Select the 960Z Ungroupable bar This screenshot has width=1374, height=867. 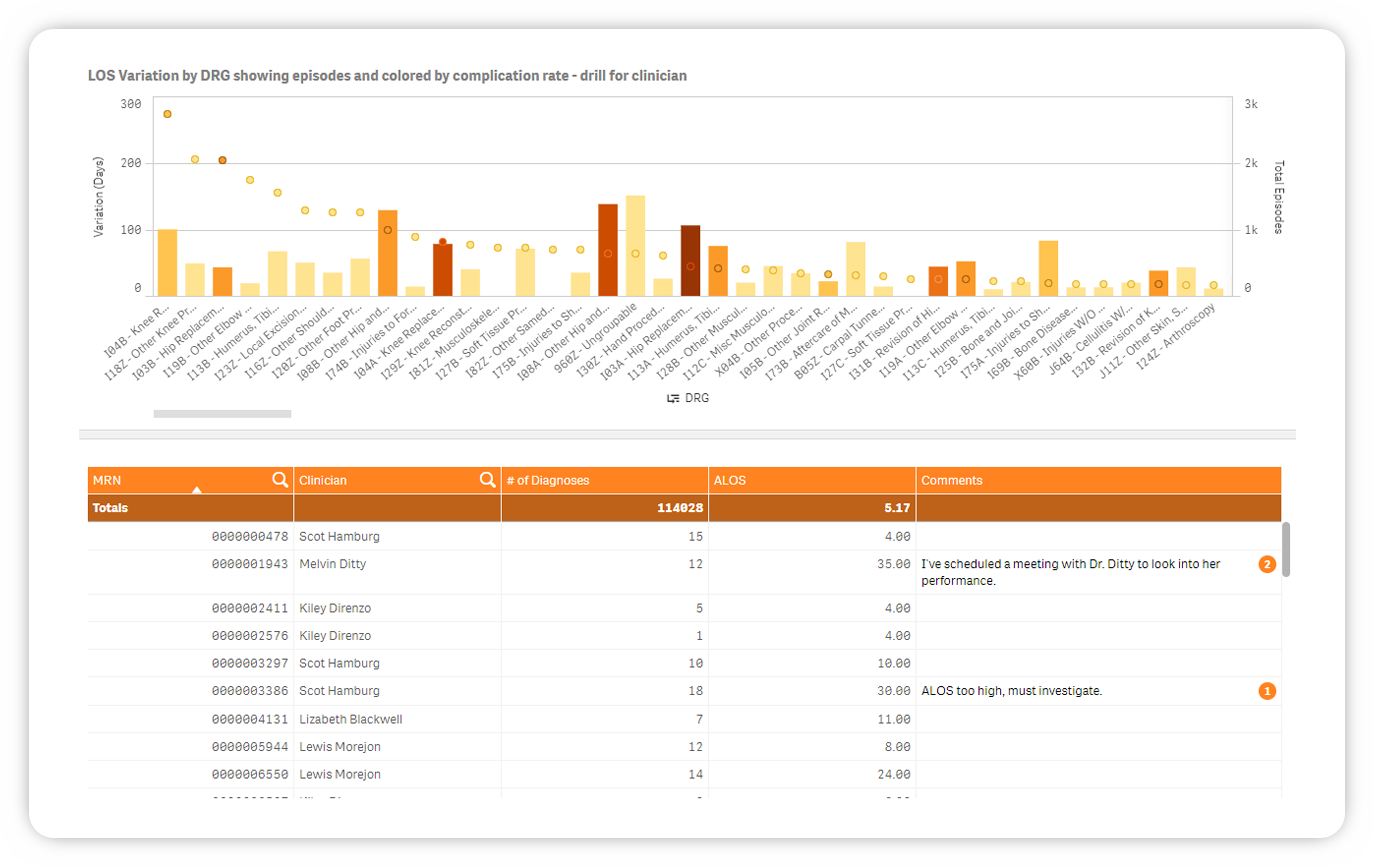(635, 245)
